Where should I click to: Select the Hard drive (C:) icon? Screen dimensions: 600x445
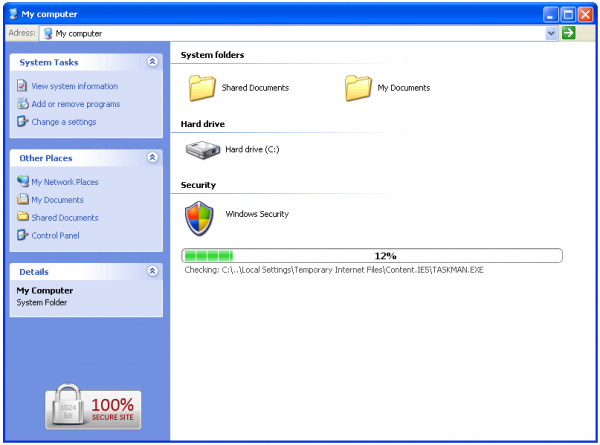203,150
